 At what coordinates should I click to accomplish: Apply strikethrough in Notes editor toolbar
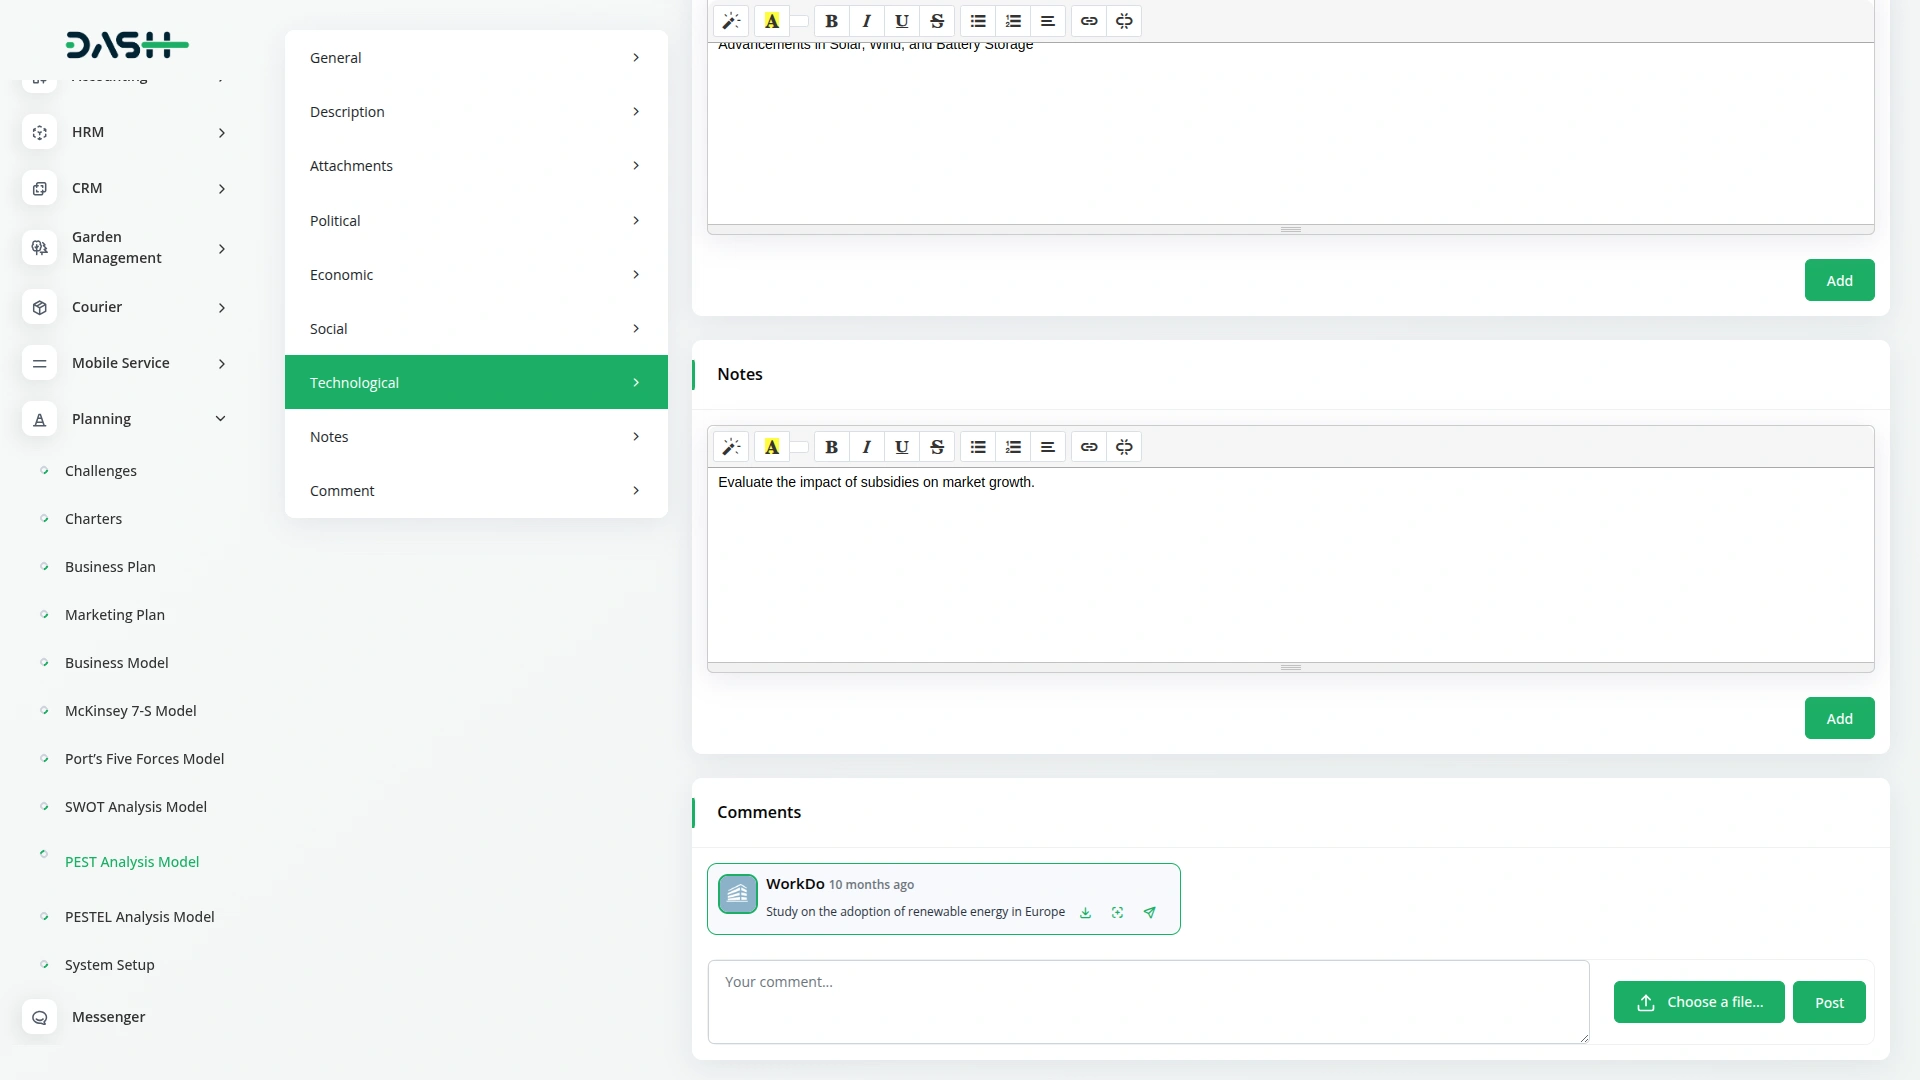coord(937,447)
